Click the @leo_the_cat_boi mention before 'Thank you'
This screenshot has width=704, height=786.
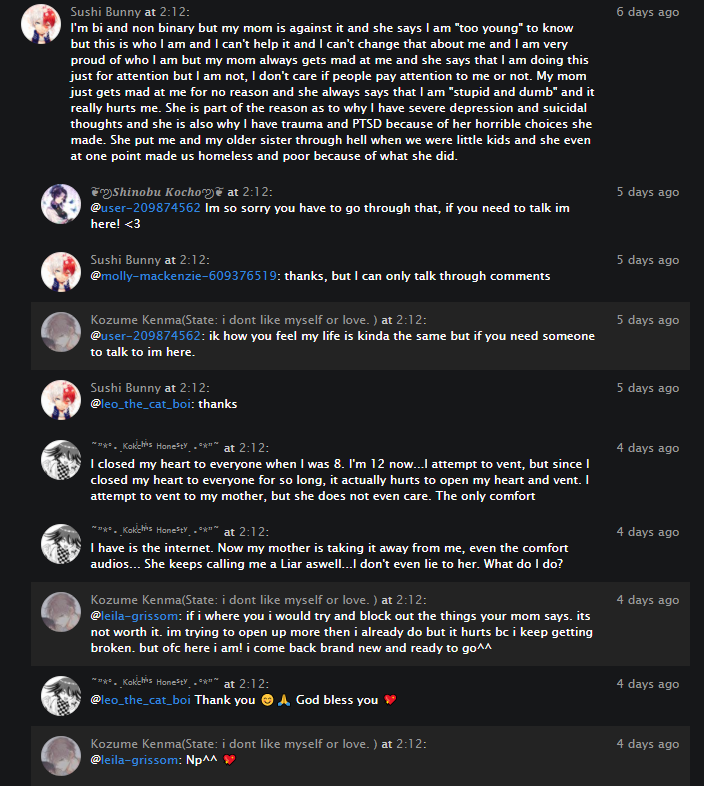[141, 700]
